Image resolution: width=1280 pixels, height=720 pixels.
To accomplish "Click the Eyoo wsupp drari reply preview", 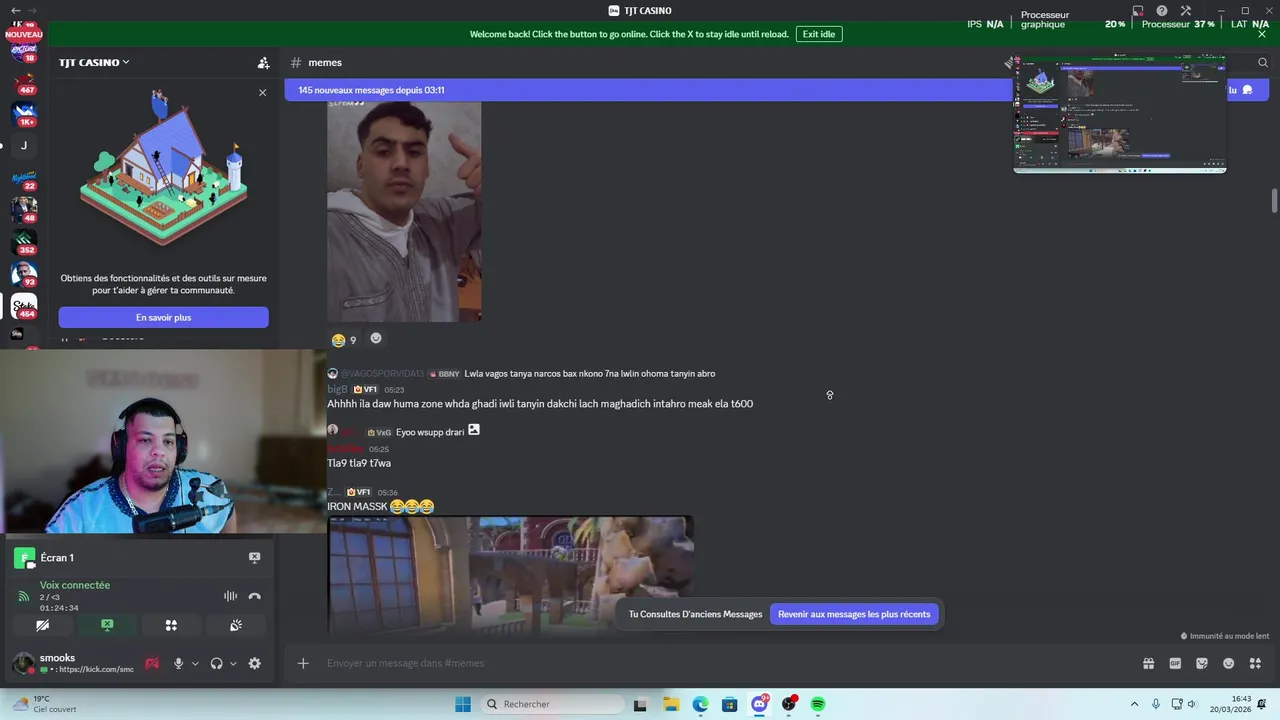I will (430, 432).
